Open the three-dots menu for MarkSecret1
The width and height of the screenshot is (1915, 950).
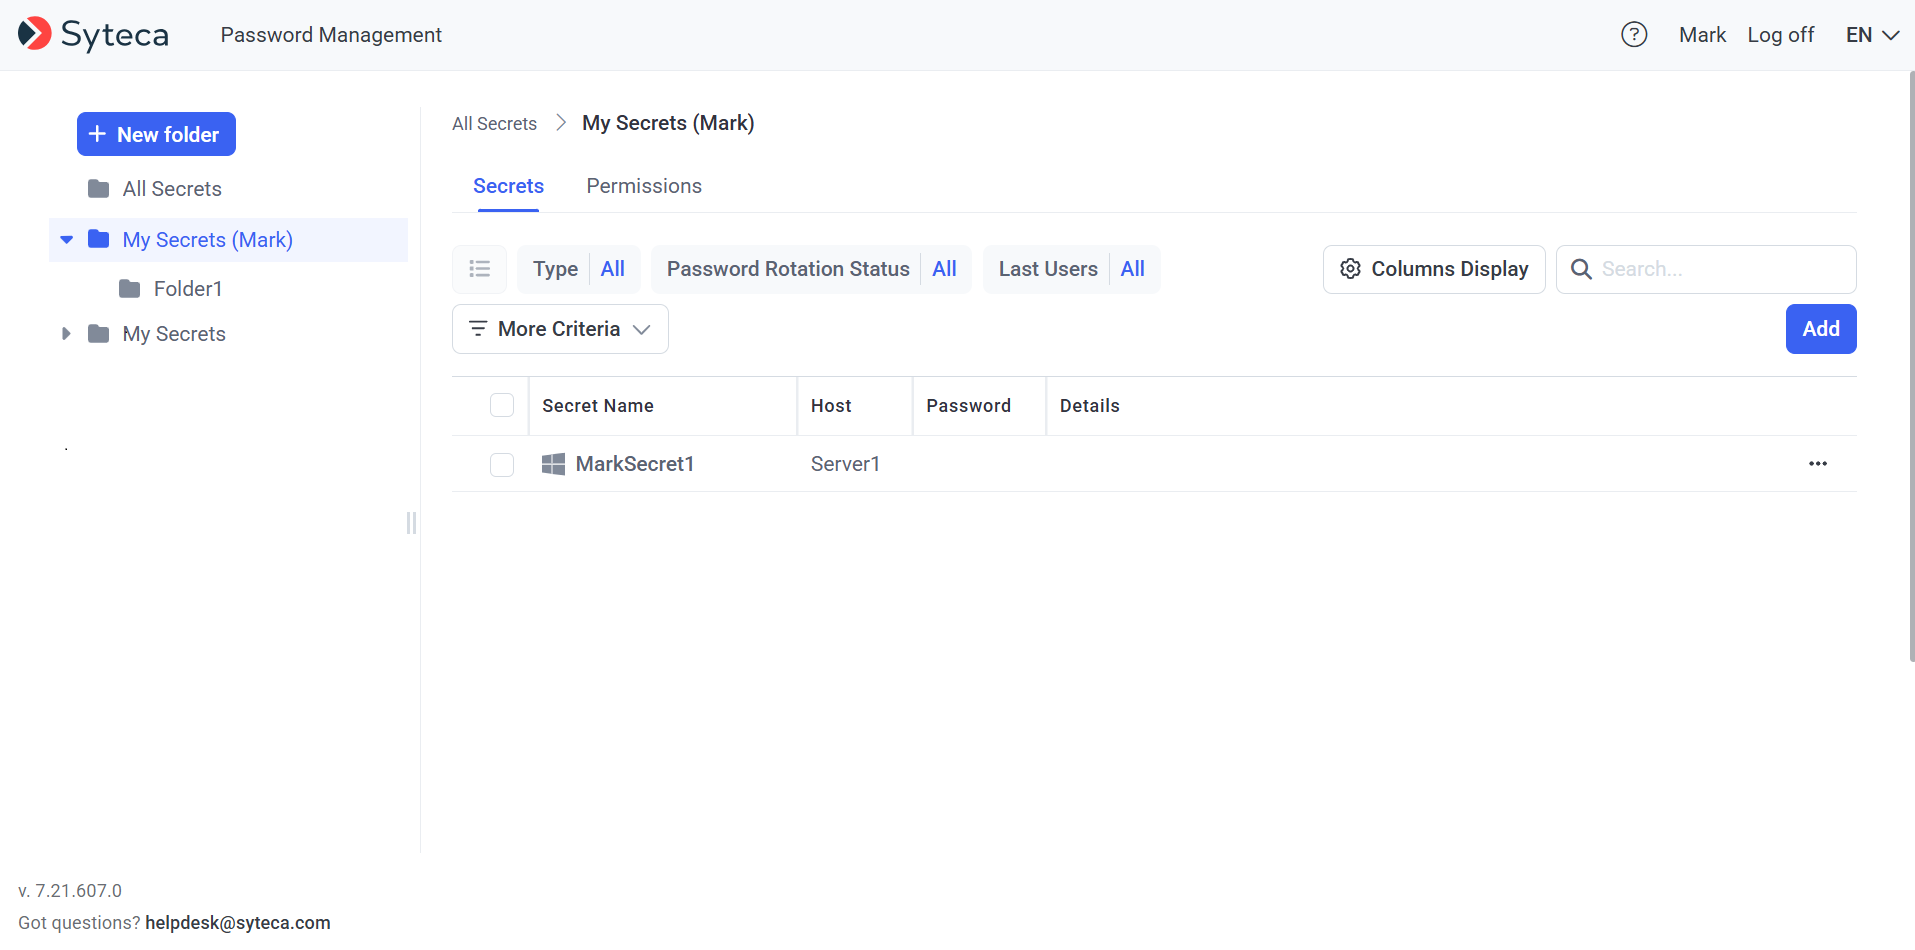pyautogui.click(x=1817, y=464)
